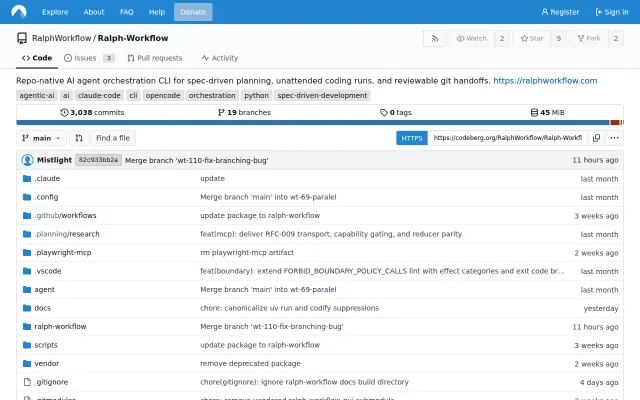This screenshot has width=640, height=400.
Task: Open the three-dots more clone options
Action: coord(614,138)
